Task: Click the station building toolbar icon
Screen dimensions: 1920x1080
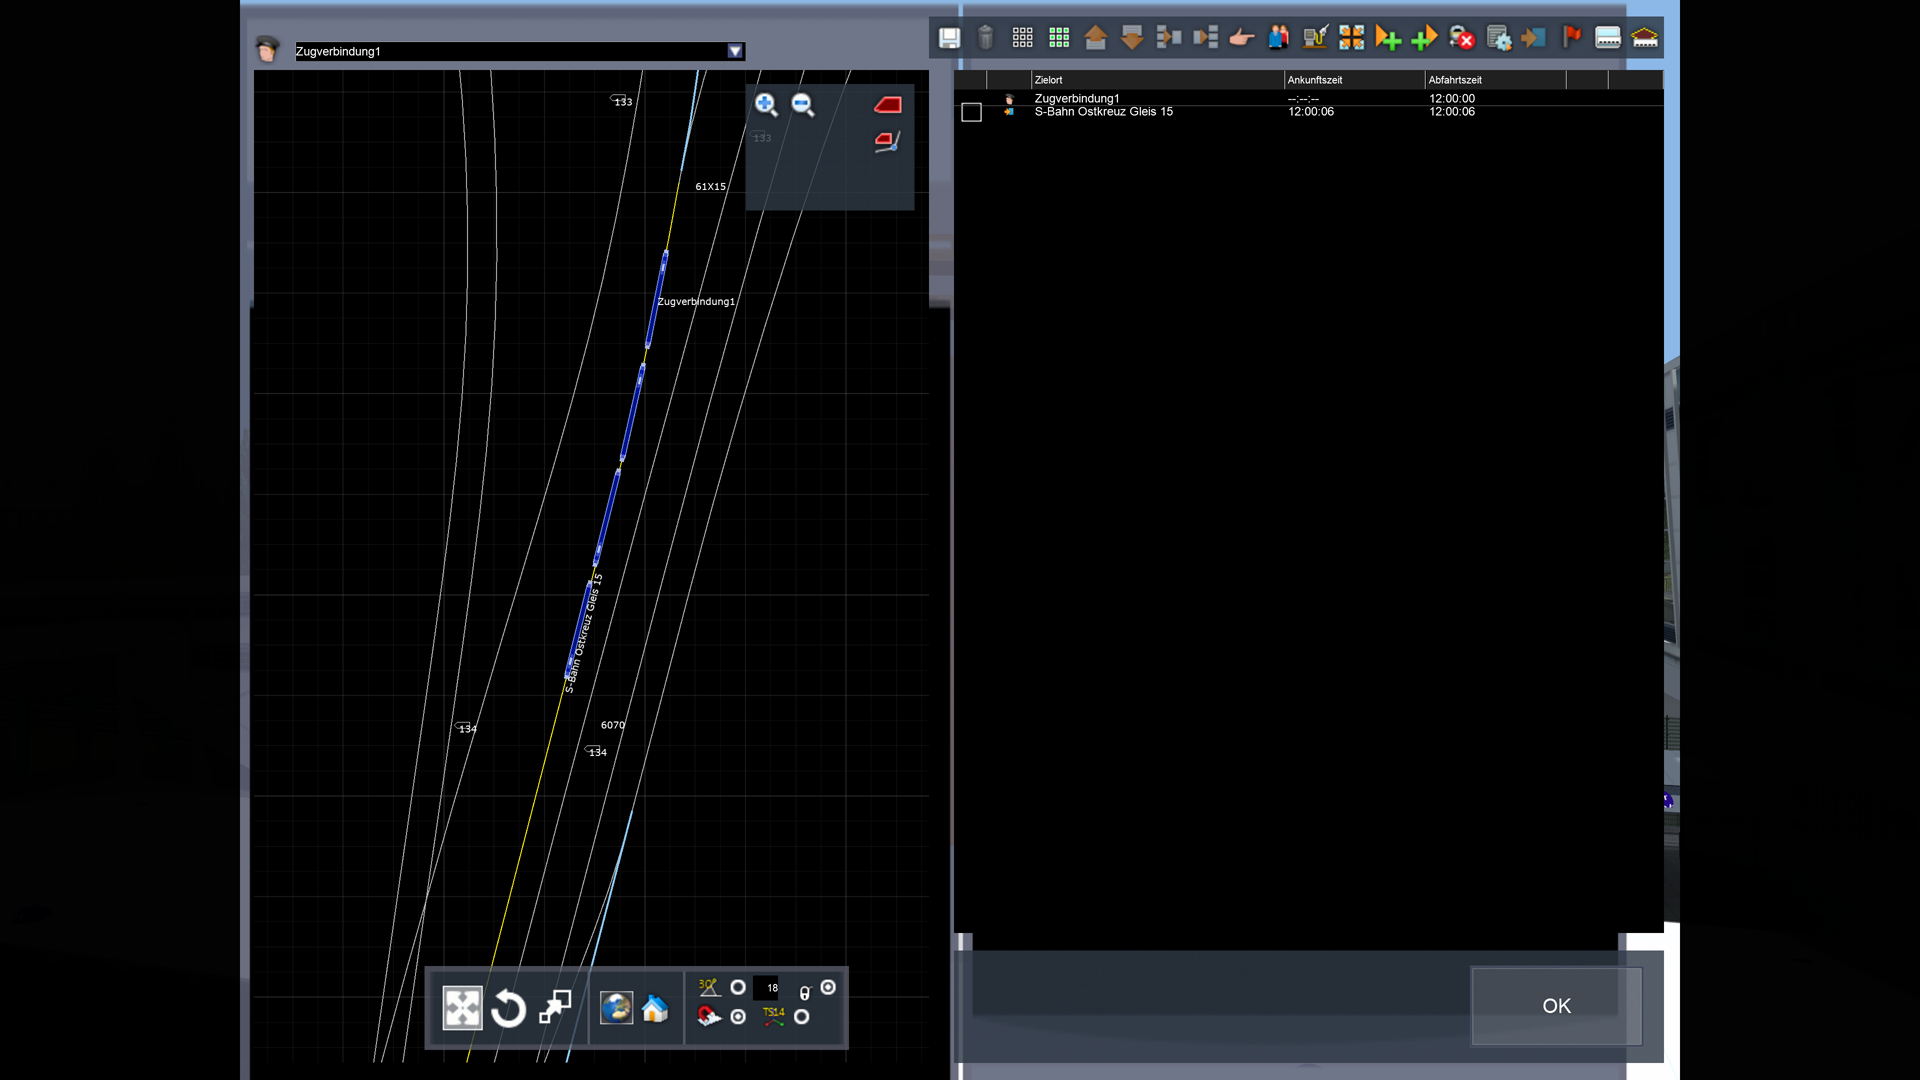Action: (x=1644, y=38)
